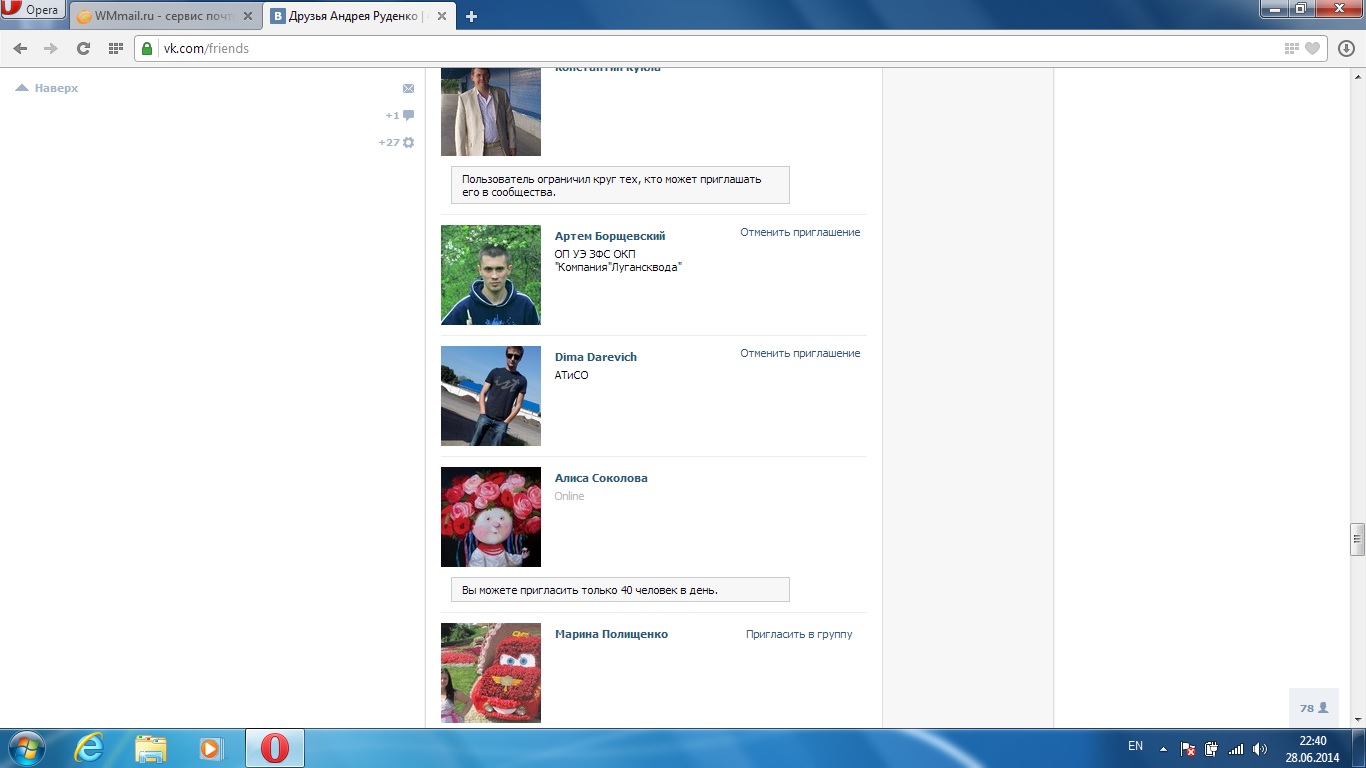Open the +27 gear notification icon
The image size is (1366, 768).
tap(396, 143)
